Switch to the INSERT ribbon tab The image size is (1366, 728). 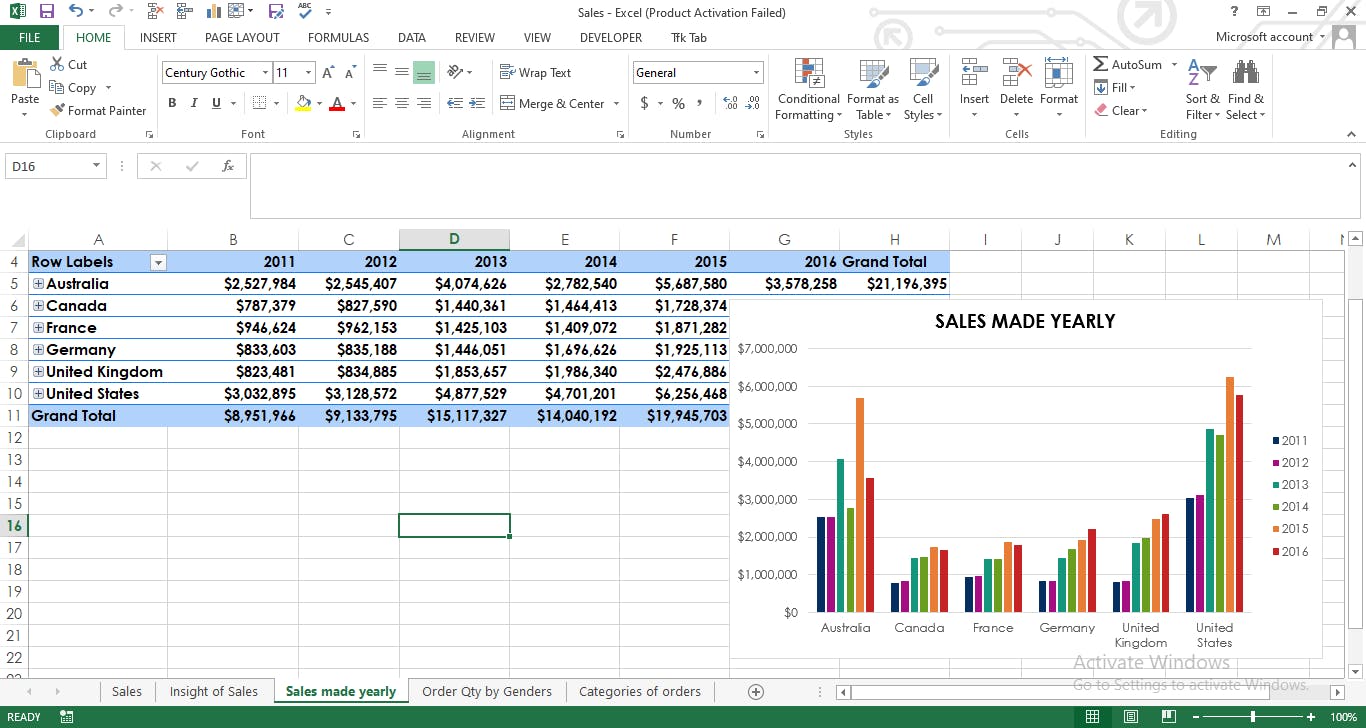coord(158,38)
